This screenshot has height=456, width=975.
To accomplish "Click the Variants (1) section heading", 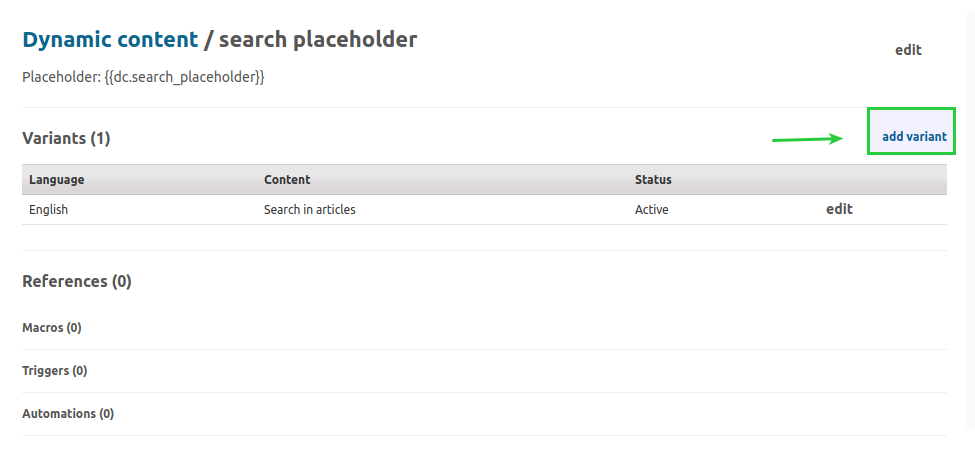I will [66, 138].
